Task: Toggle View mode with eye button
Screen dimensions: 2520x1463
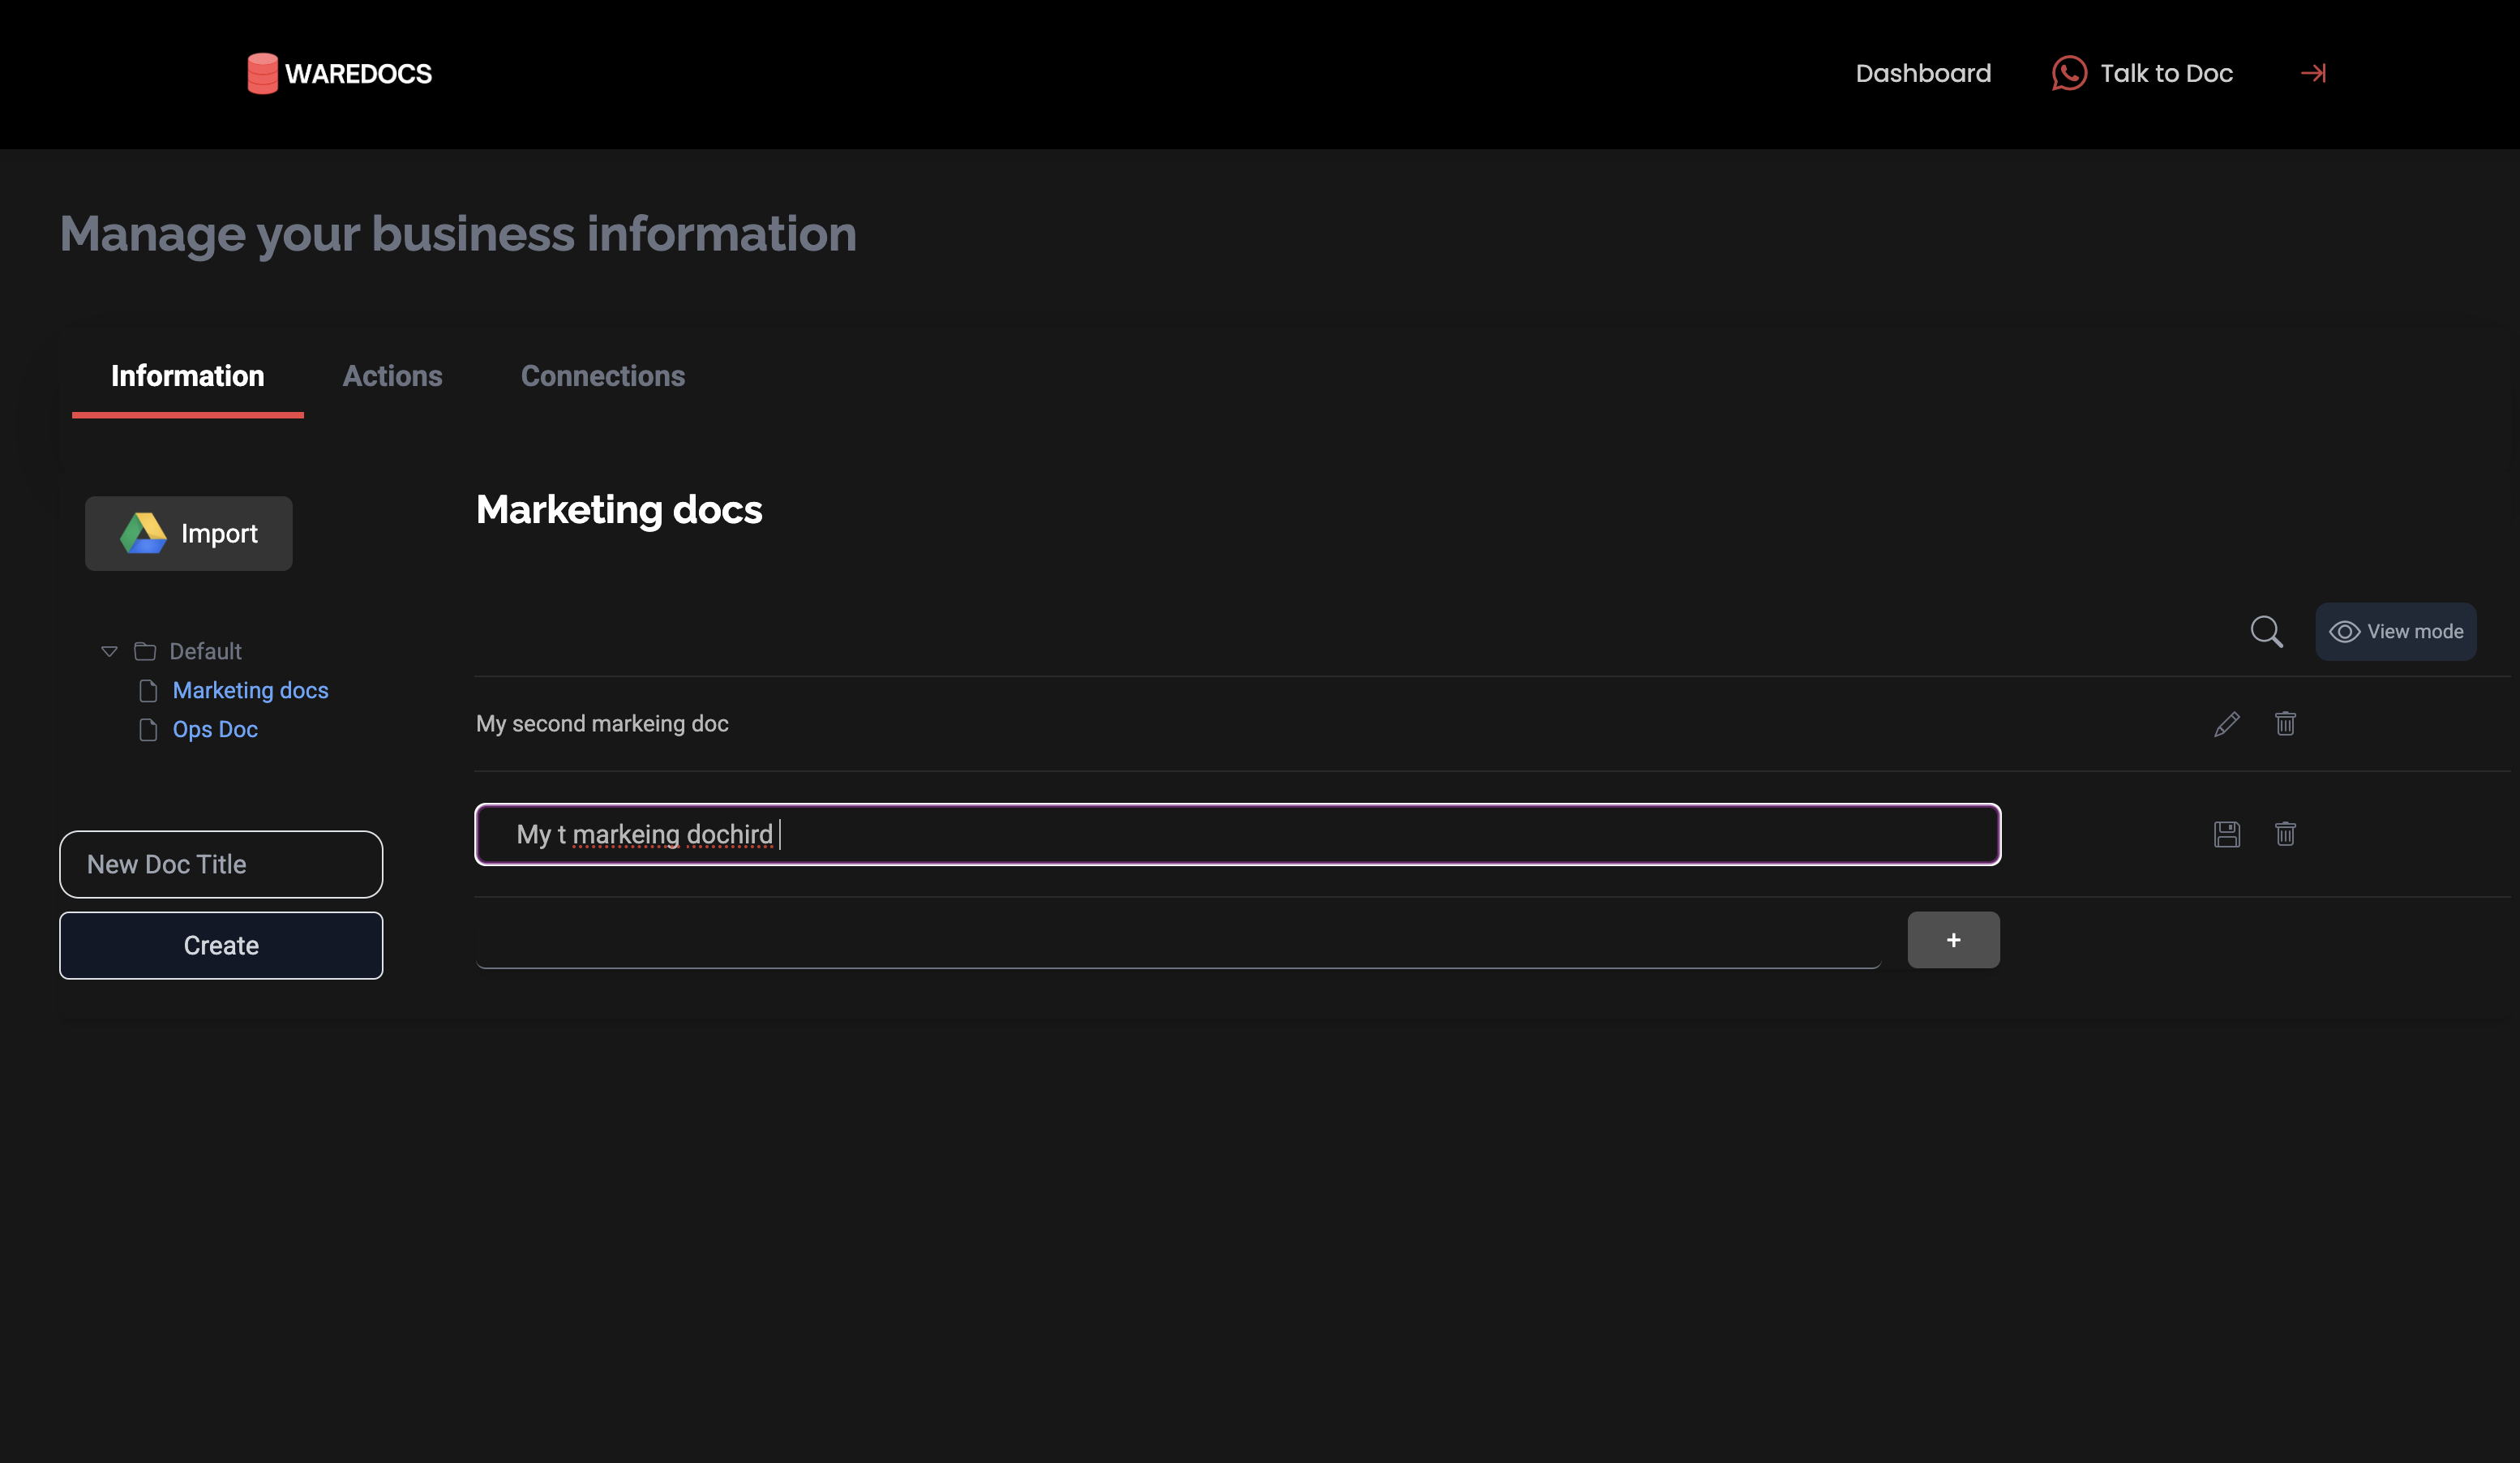Action: click(2395, 631)
